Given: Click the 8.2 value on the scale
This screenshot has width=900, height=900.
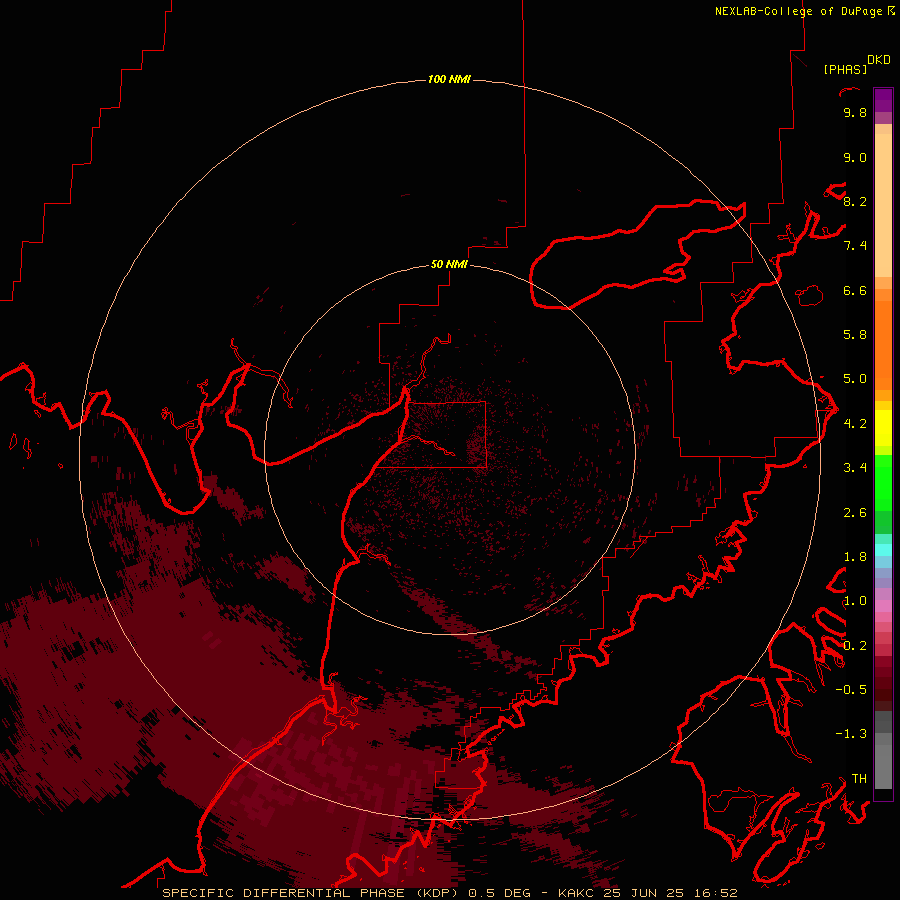Looking at the screenshot, I should (x=855, y=201).
